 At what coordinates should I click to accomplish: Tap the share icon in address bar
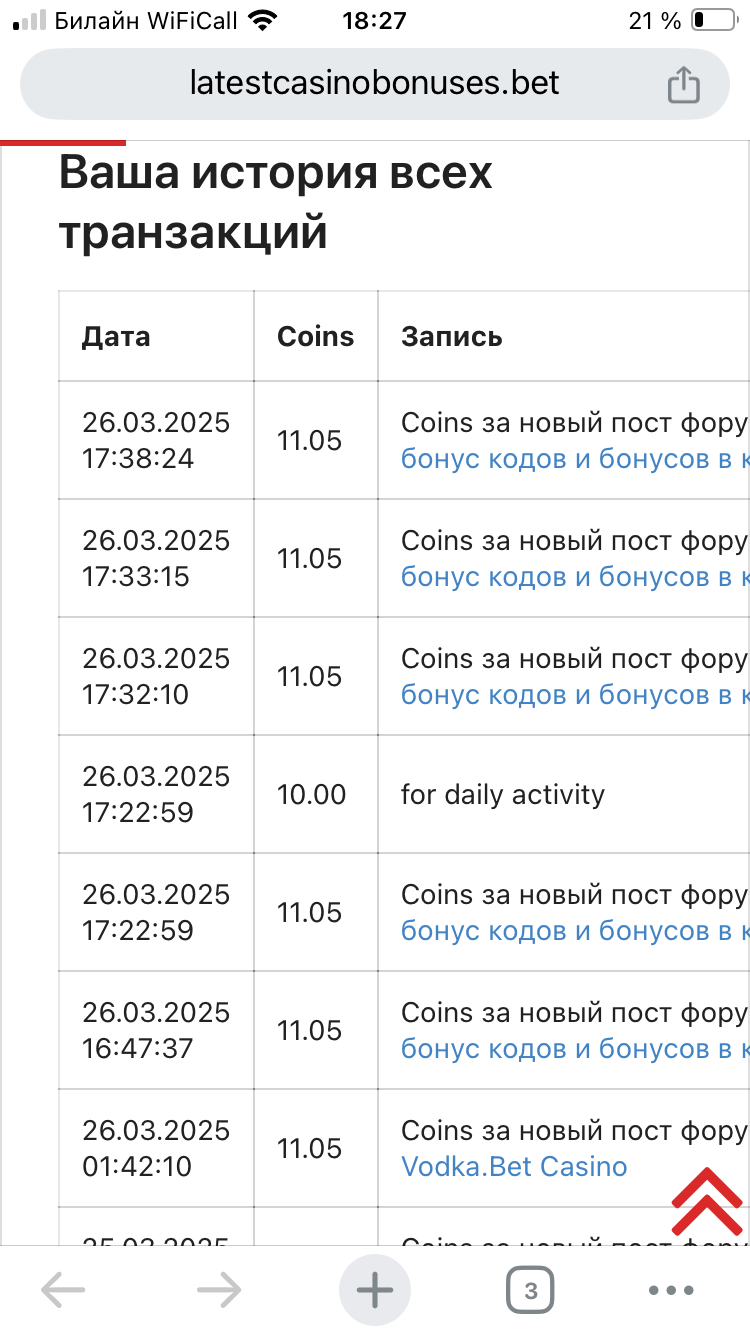tap(683, 84)
